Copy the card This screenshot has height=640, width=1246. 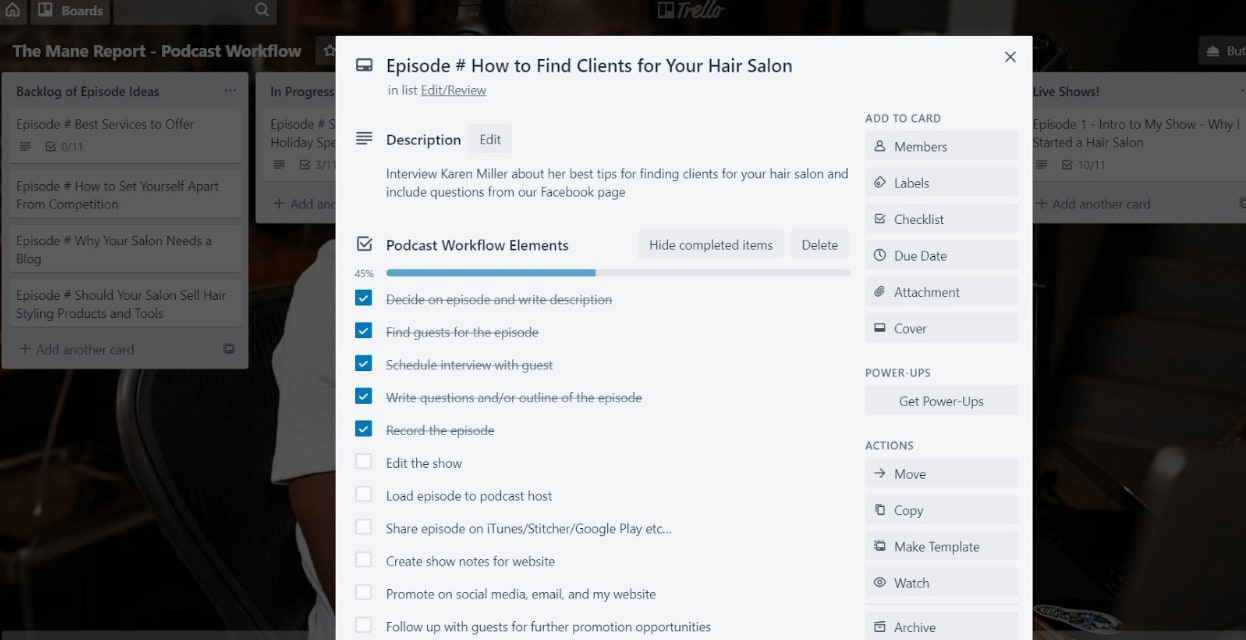pos(941,510)
